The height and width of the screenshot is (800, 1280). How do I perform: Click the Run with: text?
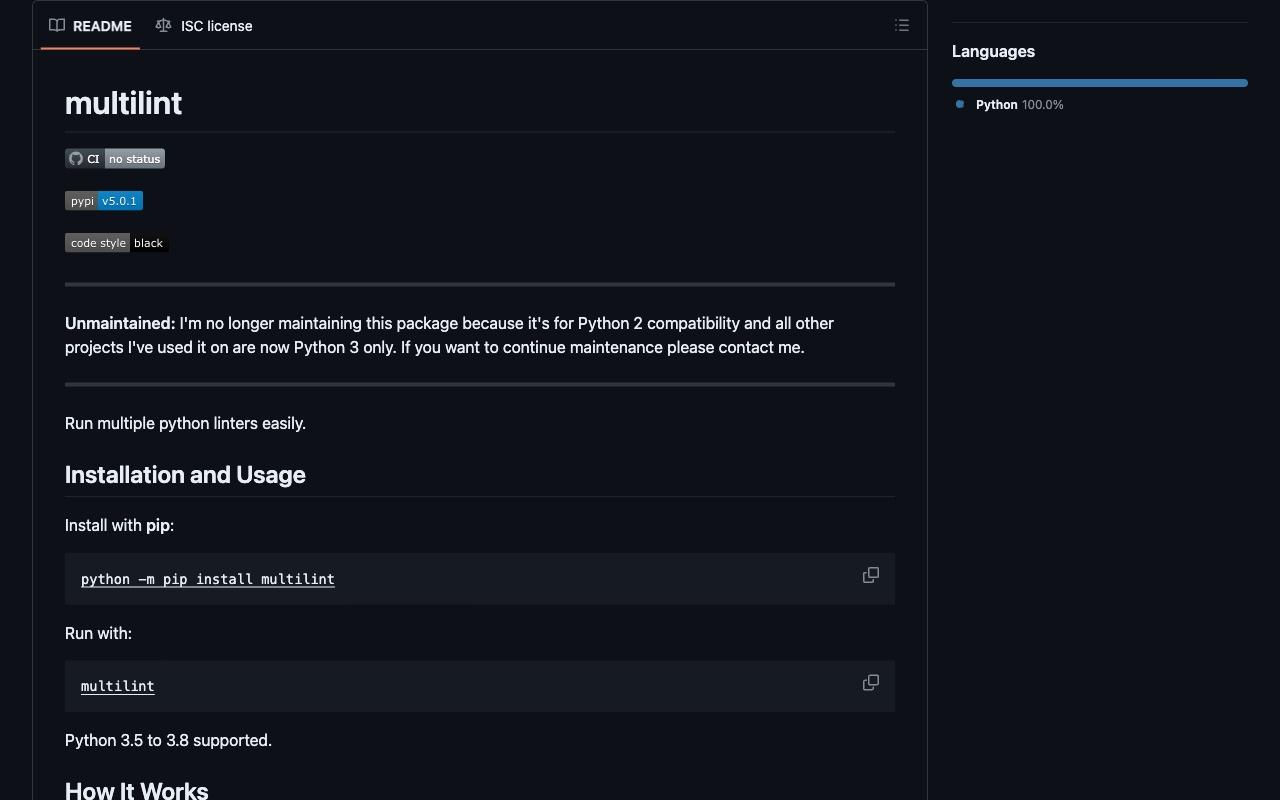pos(98,633)
